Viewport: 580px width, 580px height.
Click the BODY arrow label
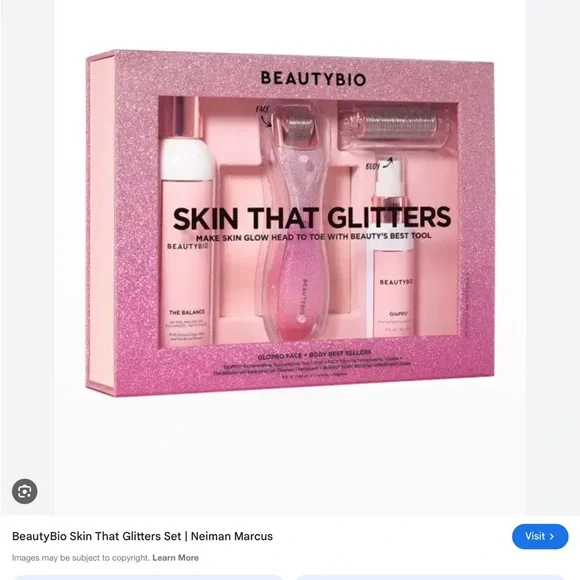click(x=379, y=165)
